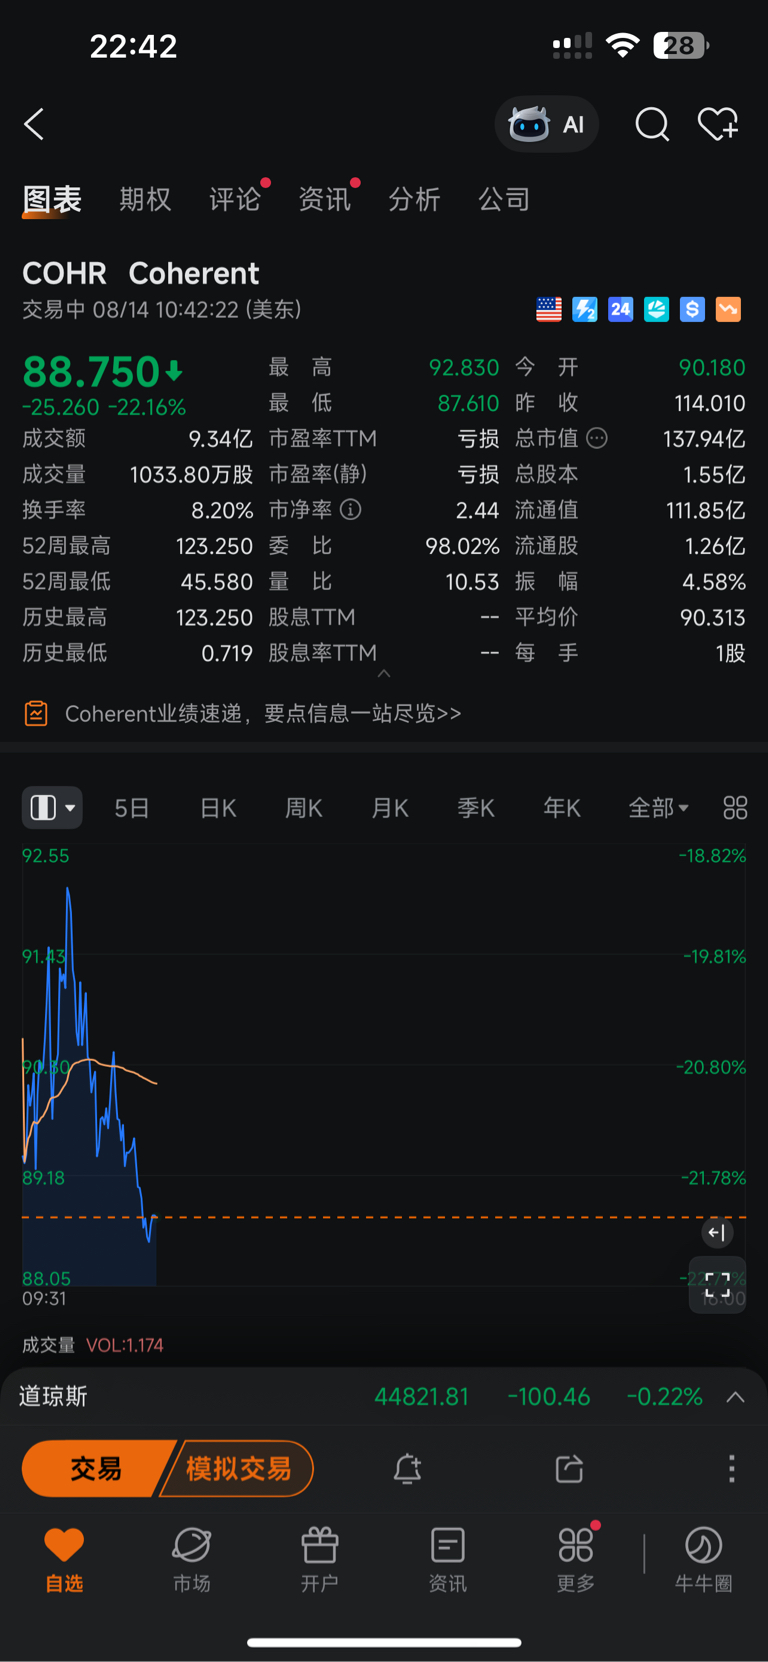Screen dimensions: 768x1662
Task: Select 季K chart period
Action: [476, 808]
